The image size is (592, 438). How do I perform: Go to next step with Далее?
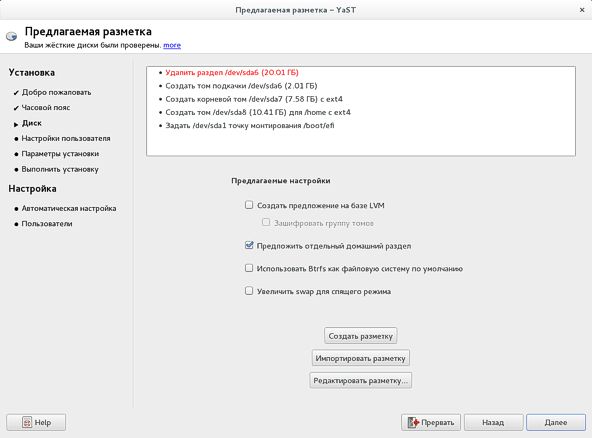coord(556,422)
